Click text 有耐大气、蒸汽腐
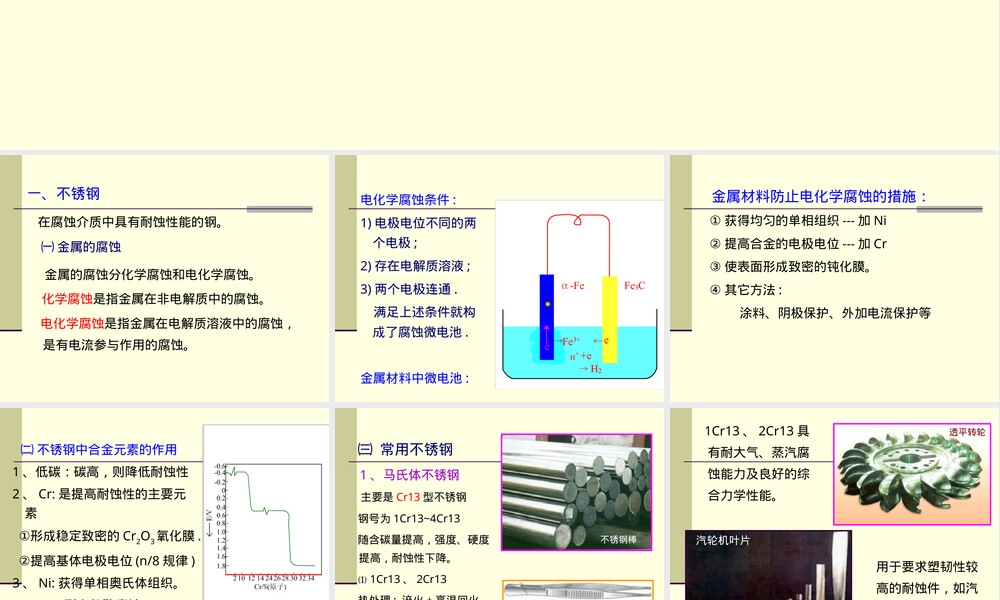Image resolution: width=1000 pixels, height=600 pixels. pyautogui.click(x=758, y=453)
